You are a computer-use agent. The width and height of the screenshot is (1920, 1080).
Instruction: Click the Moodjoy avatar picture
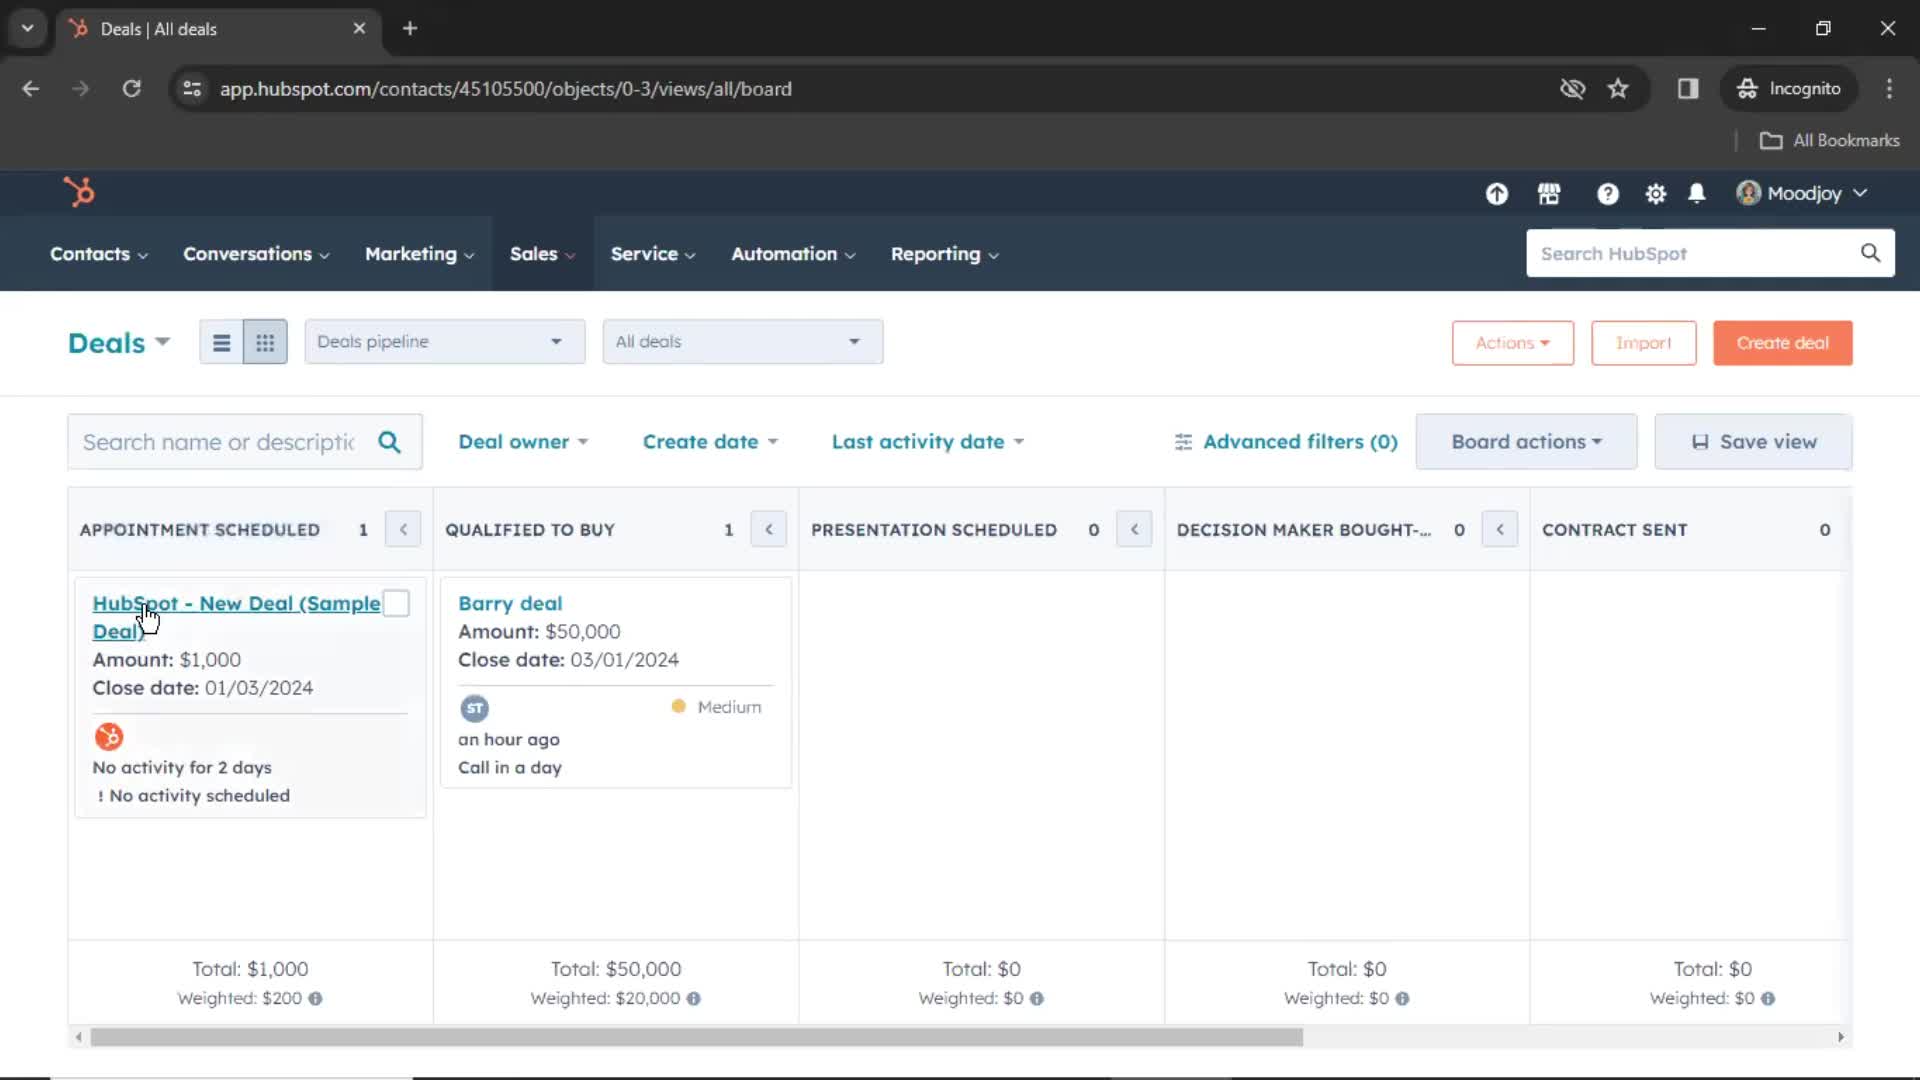coord(1748,193)
